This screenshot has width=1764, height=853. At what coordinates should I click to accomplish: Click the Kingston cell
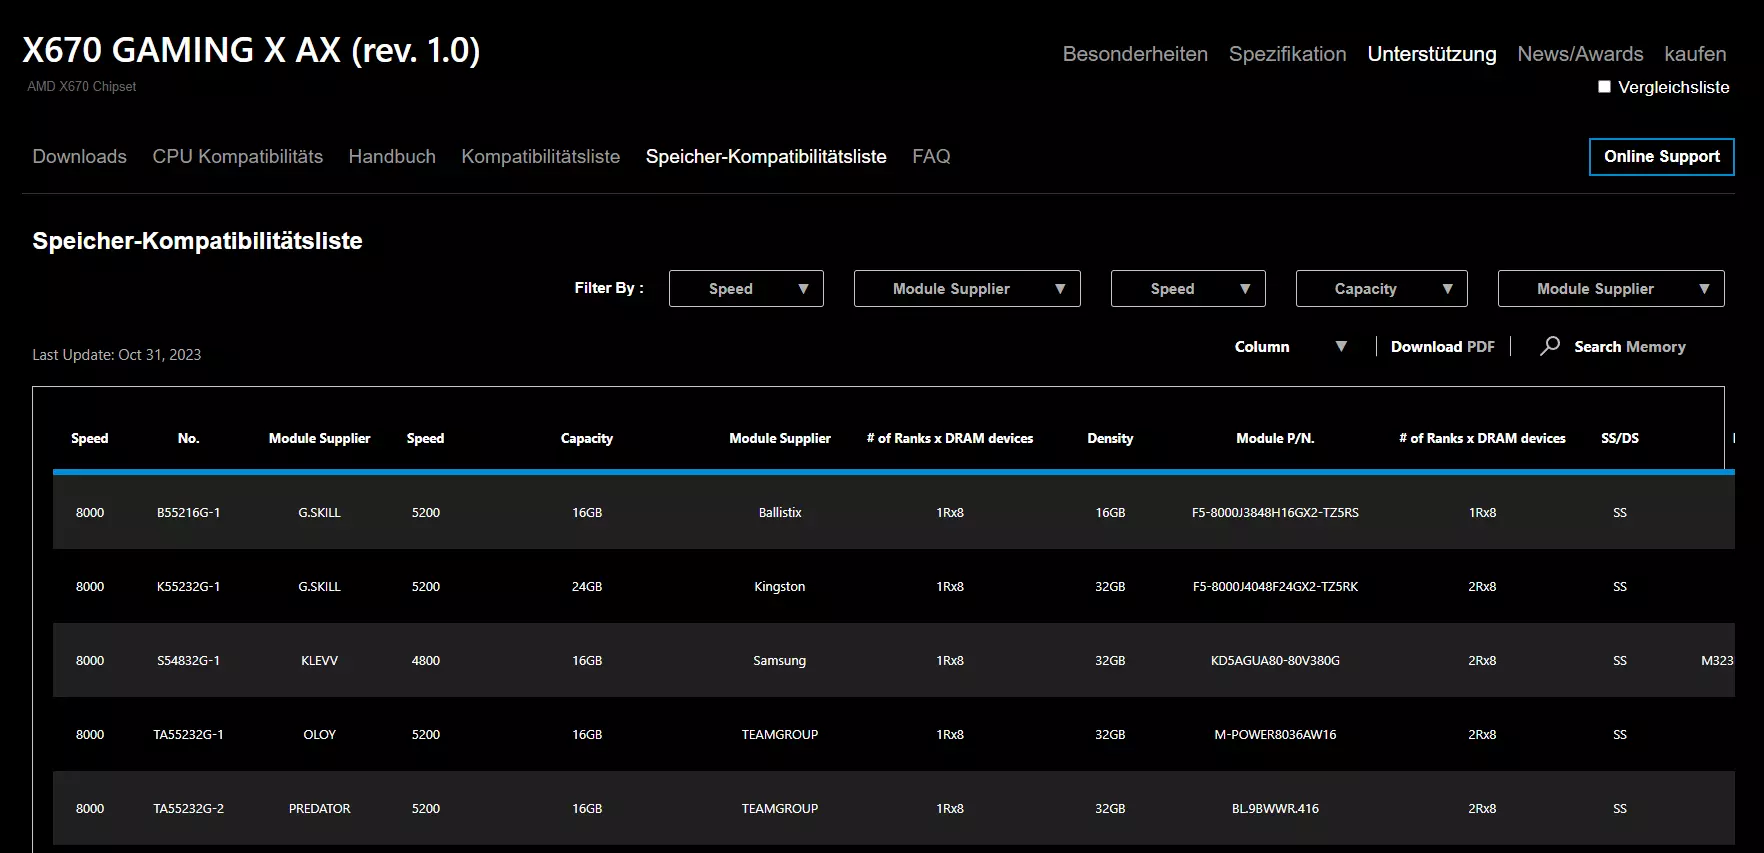(x=780, y=586)
